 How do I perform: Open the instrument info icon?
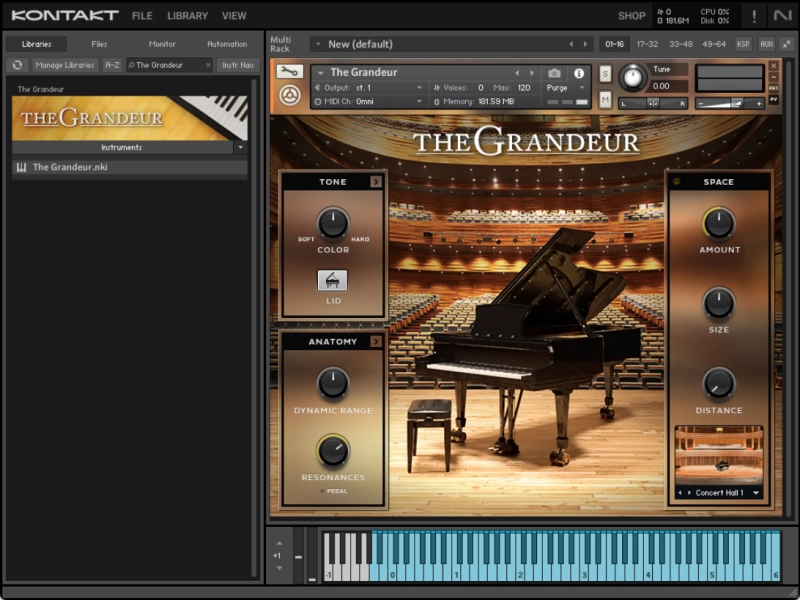[x=578, y=73]
